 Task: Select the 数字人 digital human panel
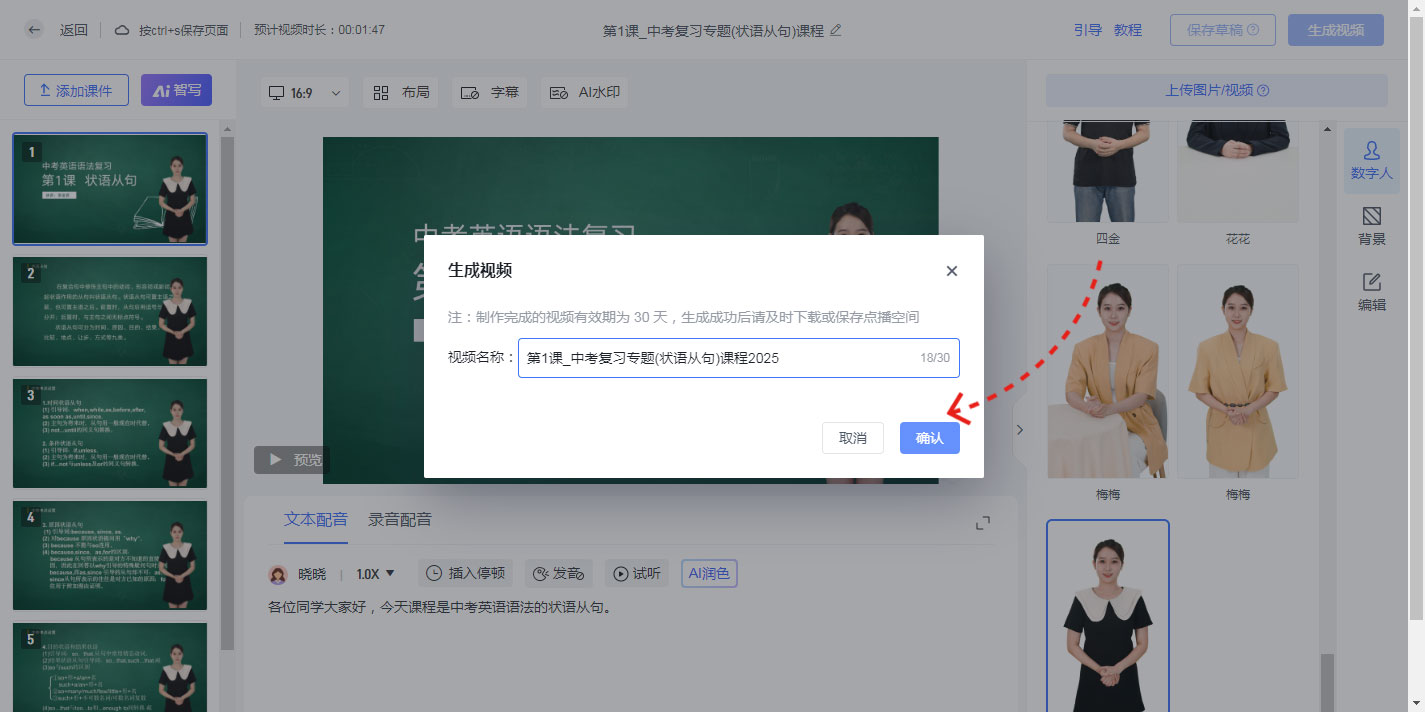pyautogui.click(x=1371, y=160)
